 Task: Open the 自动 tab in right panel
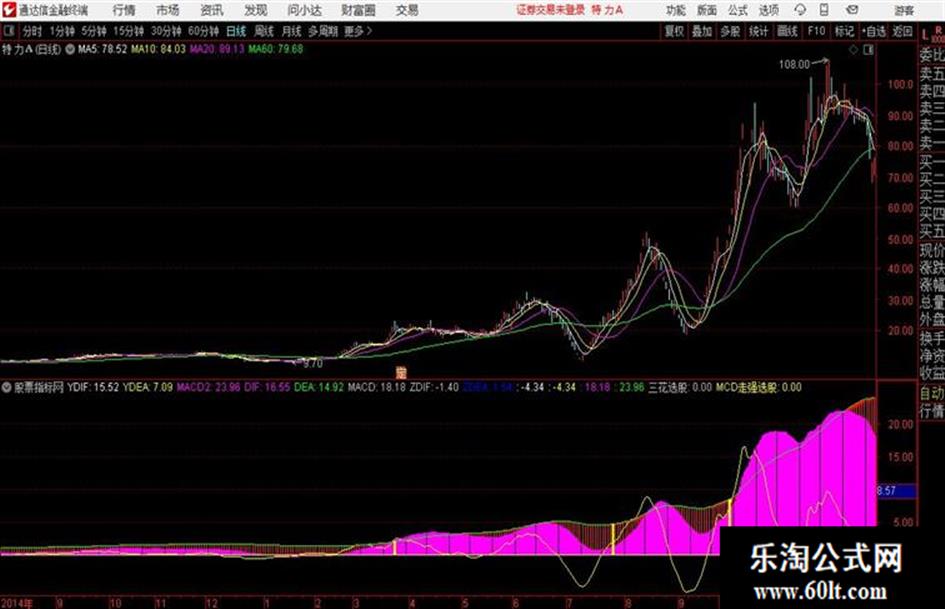pos(932,394)
